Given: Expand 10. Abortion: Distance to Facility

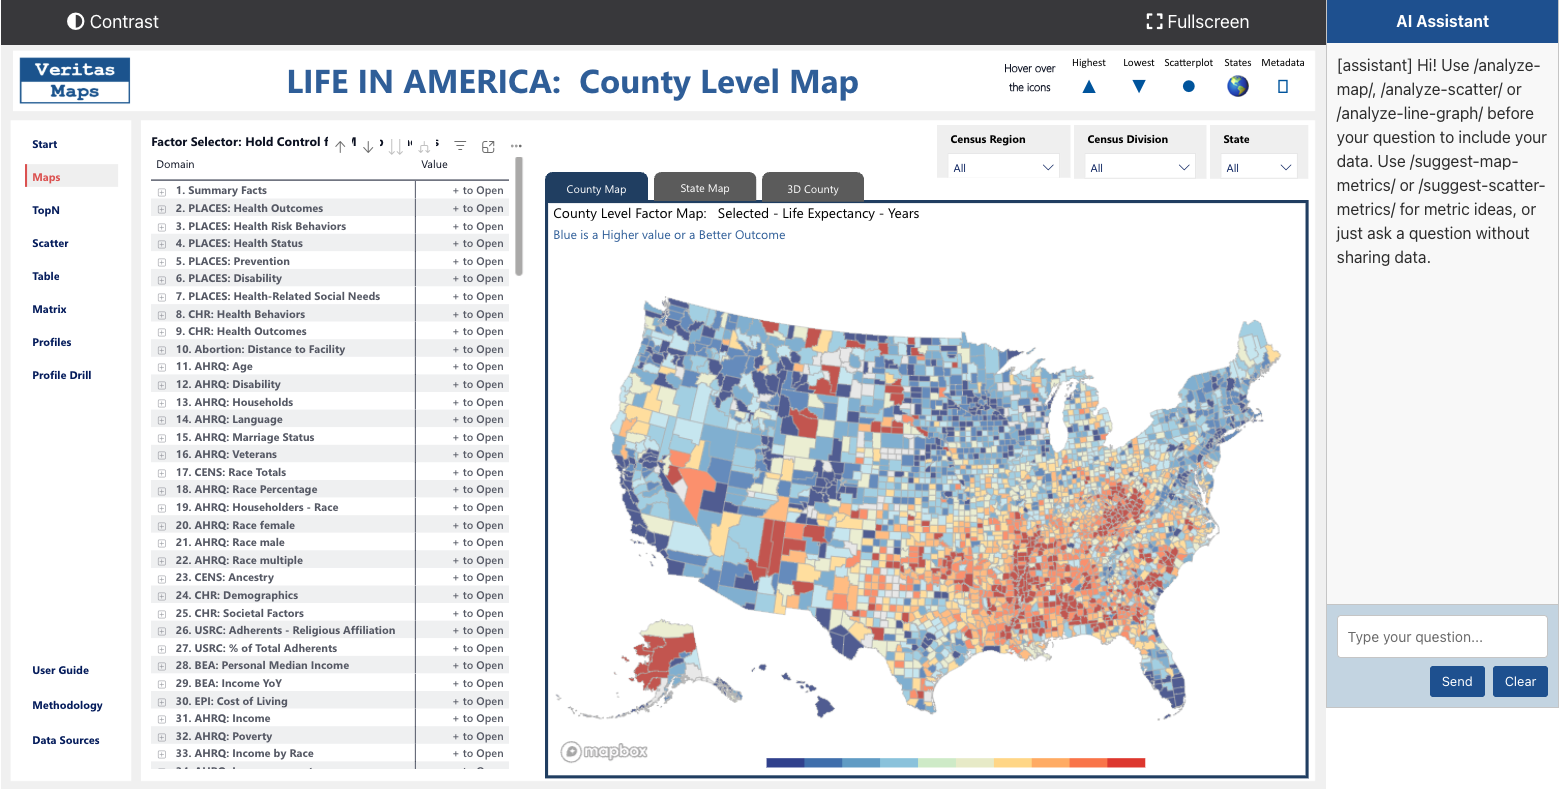Looking at the screenshot, I should 161,350.
